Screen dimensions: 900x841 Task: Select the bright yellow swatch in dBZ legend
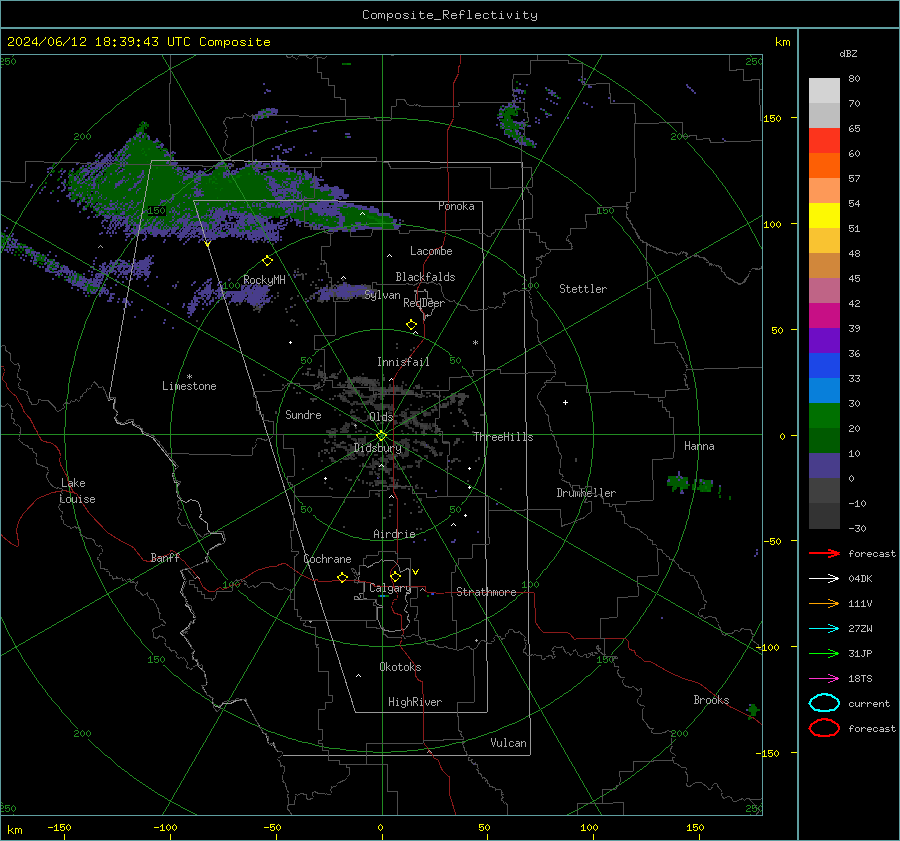[824, 215]
